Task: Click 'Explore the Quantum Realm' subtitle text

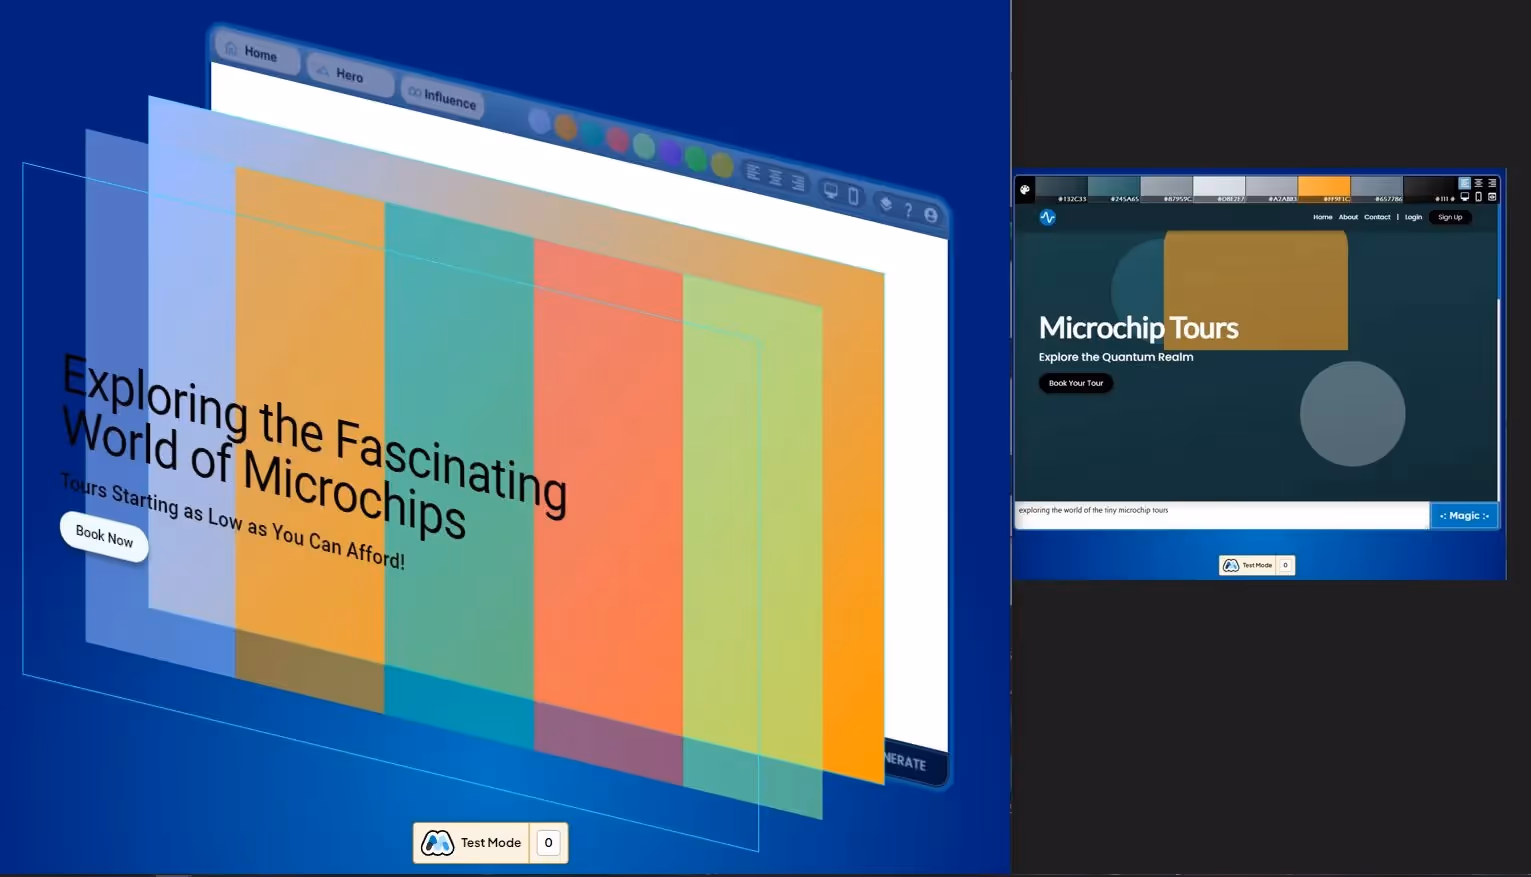Action: (1116, 357)
